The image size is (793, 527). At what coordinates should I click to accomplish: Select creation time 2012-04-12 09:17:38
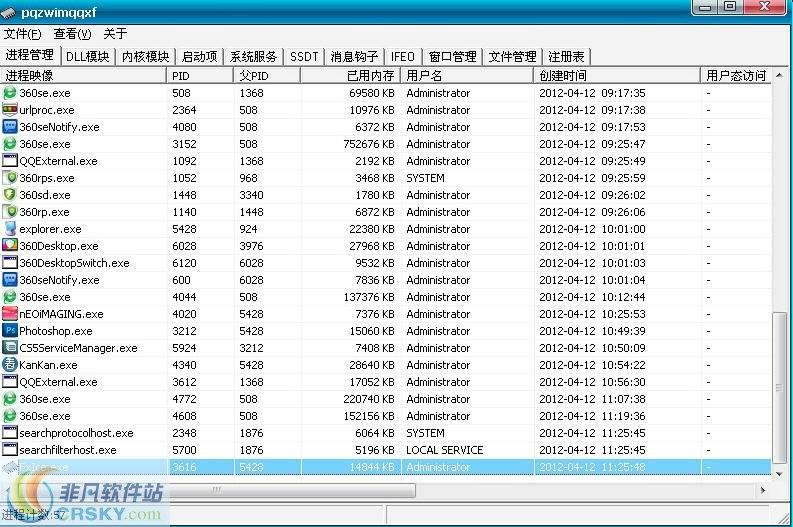pos(592,110)
